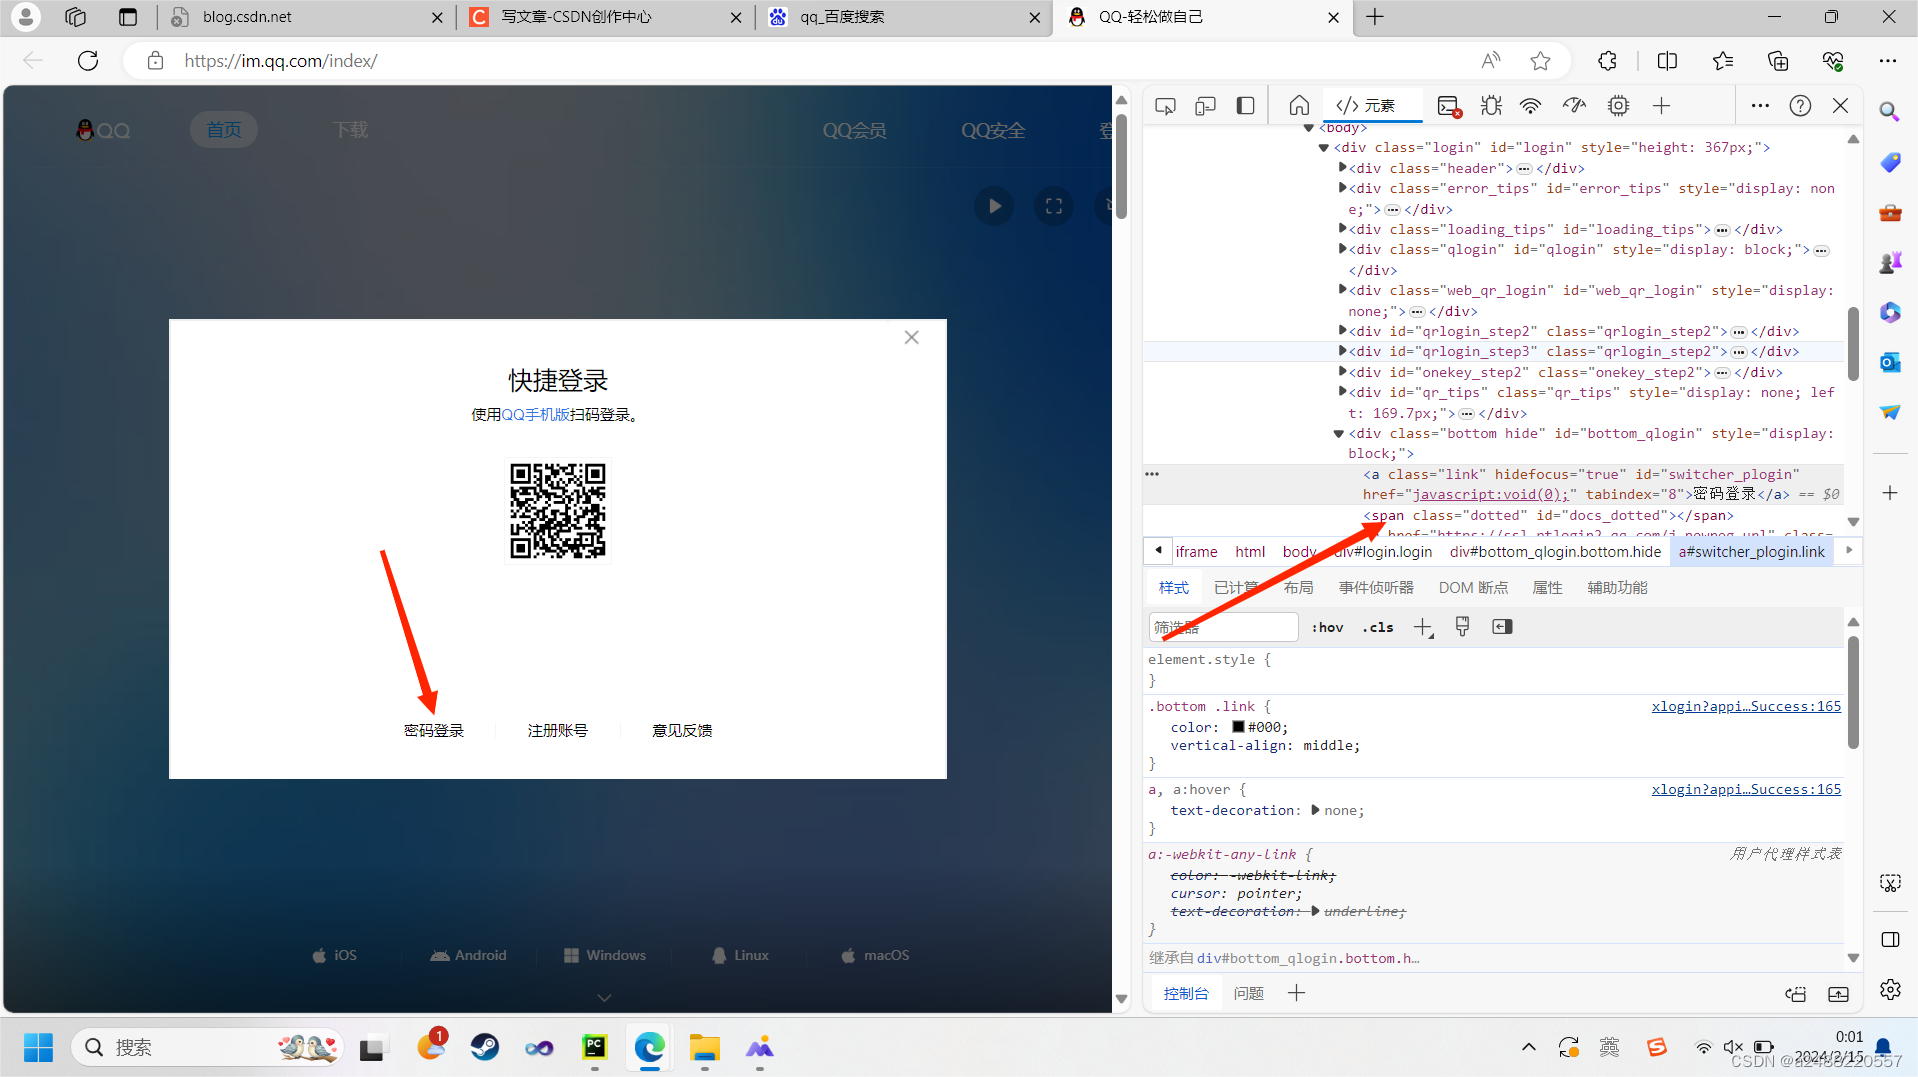Click the fullscreen icon on QQ page
1918x1077 pixels.
tap(1054, 206)
